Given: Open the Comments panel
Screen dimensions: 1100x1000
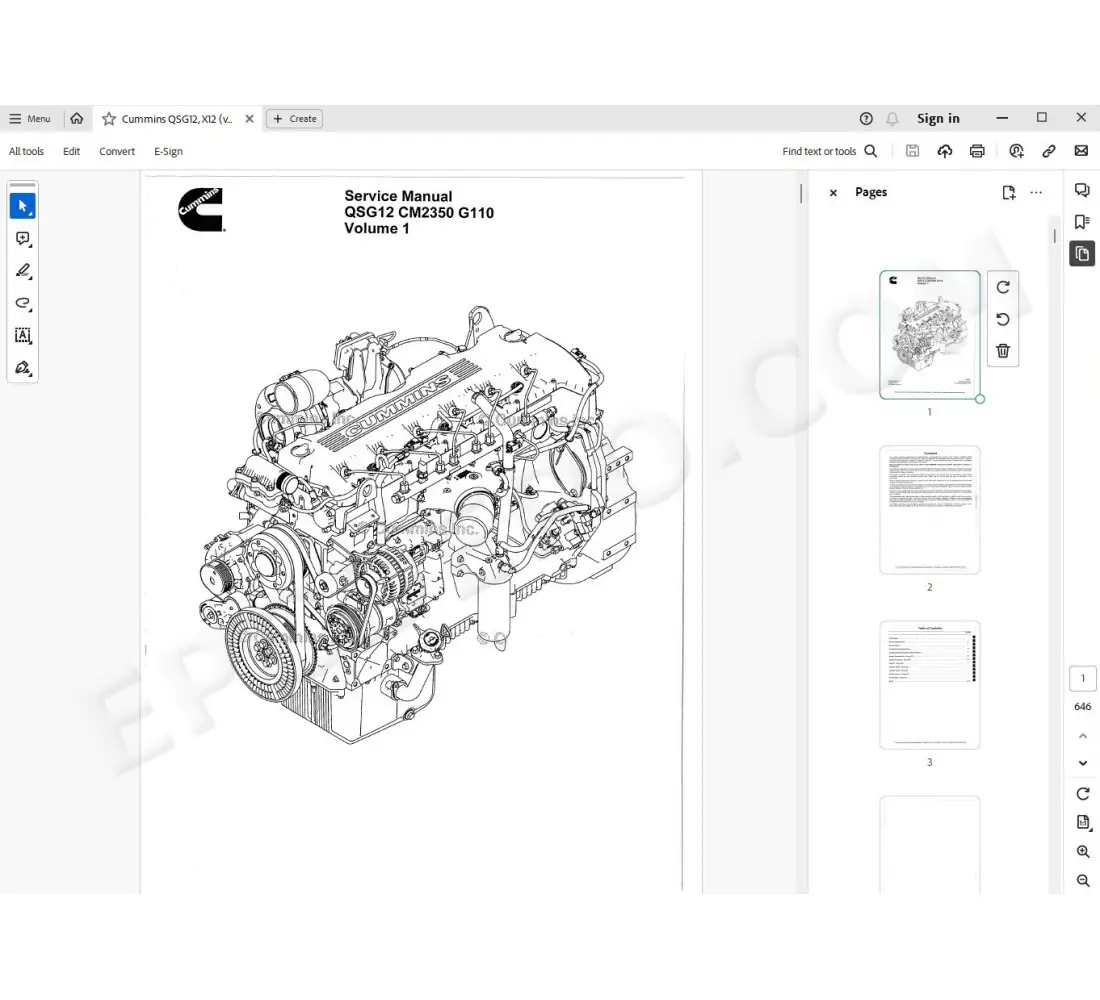Looking at the screenshot, I should click(x=1081, y=189).
